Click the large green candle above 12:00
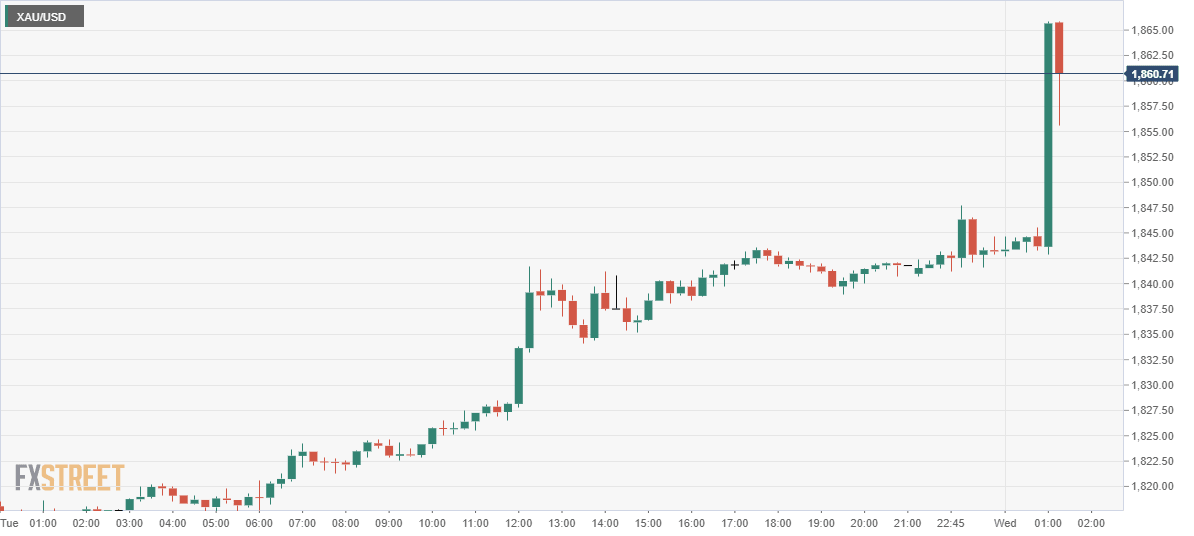The height and width of the screenshot is (536, 1194). click(530, 320)
